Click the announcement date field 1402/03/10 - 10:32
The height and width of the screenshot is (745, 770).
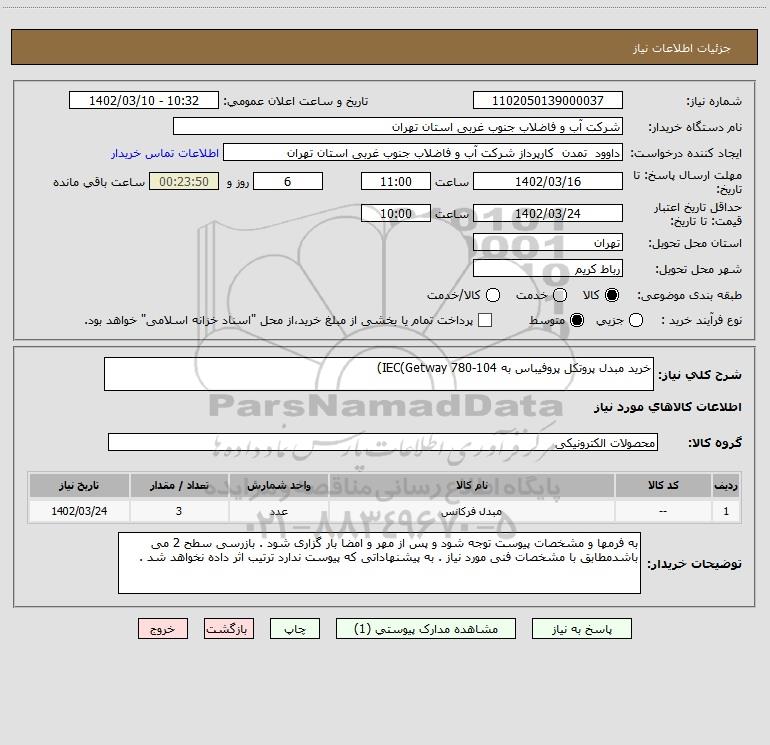(144, 100)
